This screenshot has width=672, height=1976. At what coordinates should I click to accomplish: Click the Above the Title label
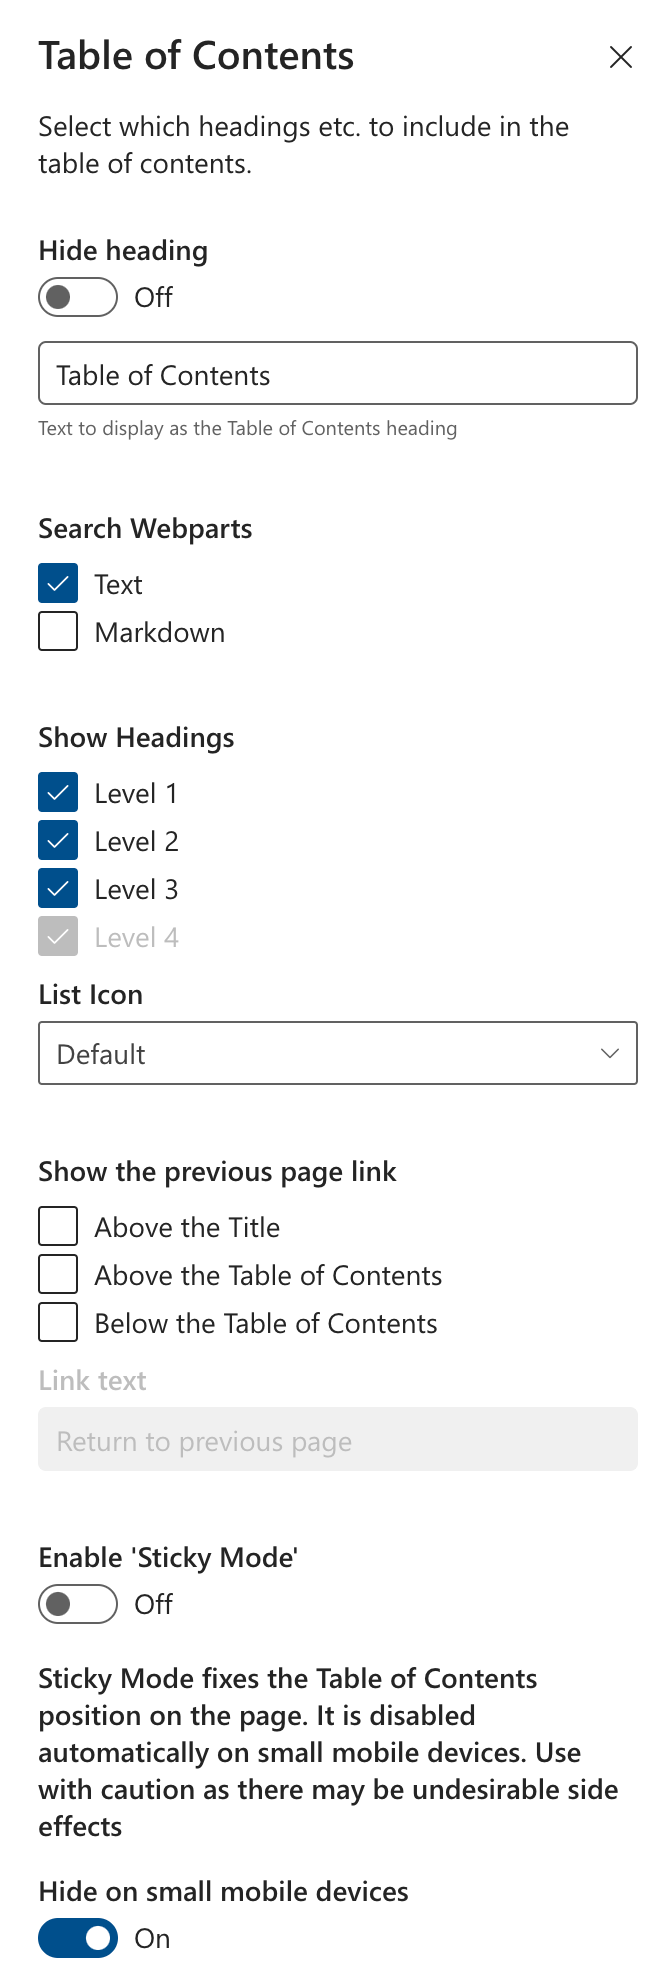(x=187, y=1227)
